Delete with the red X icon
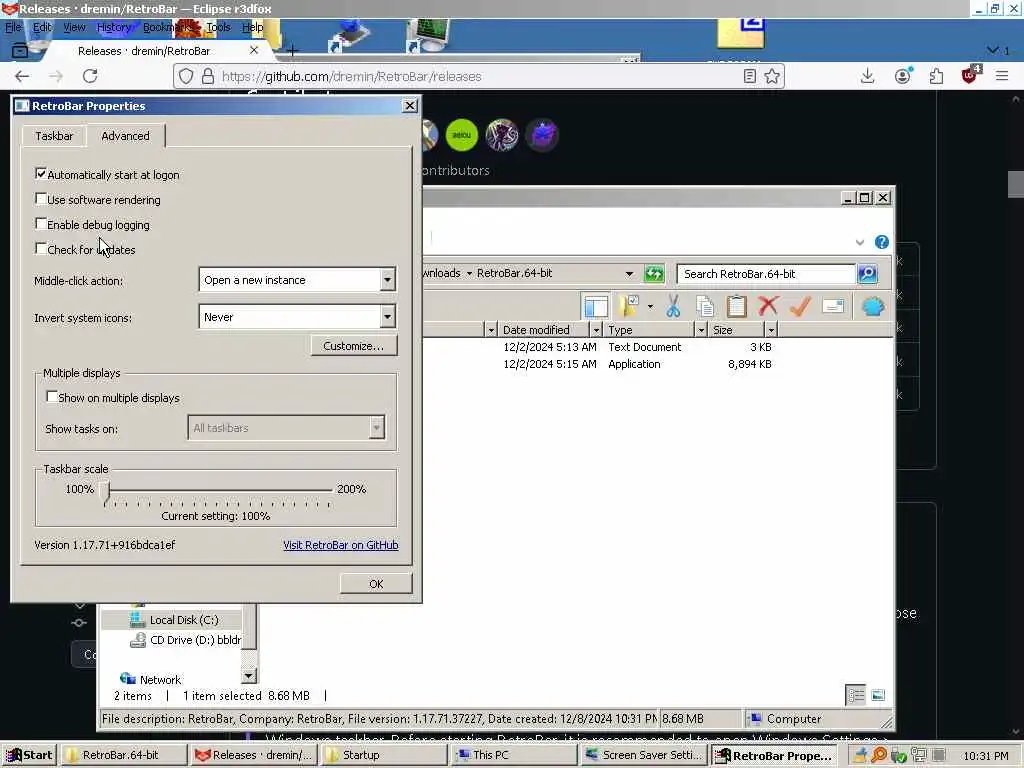 tap(768, 306)
